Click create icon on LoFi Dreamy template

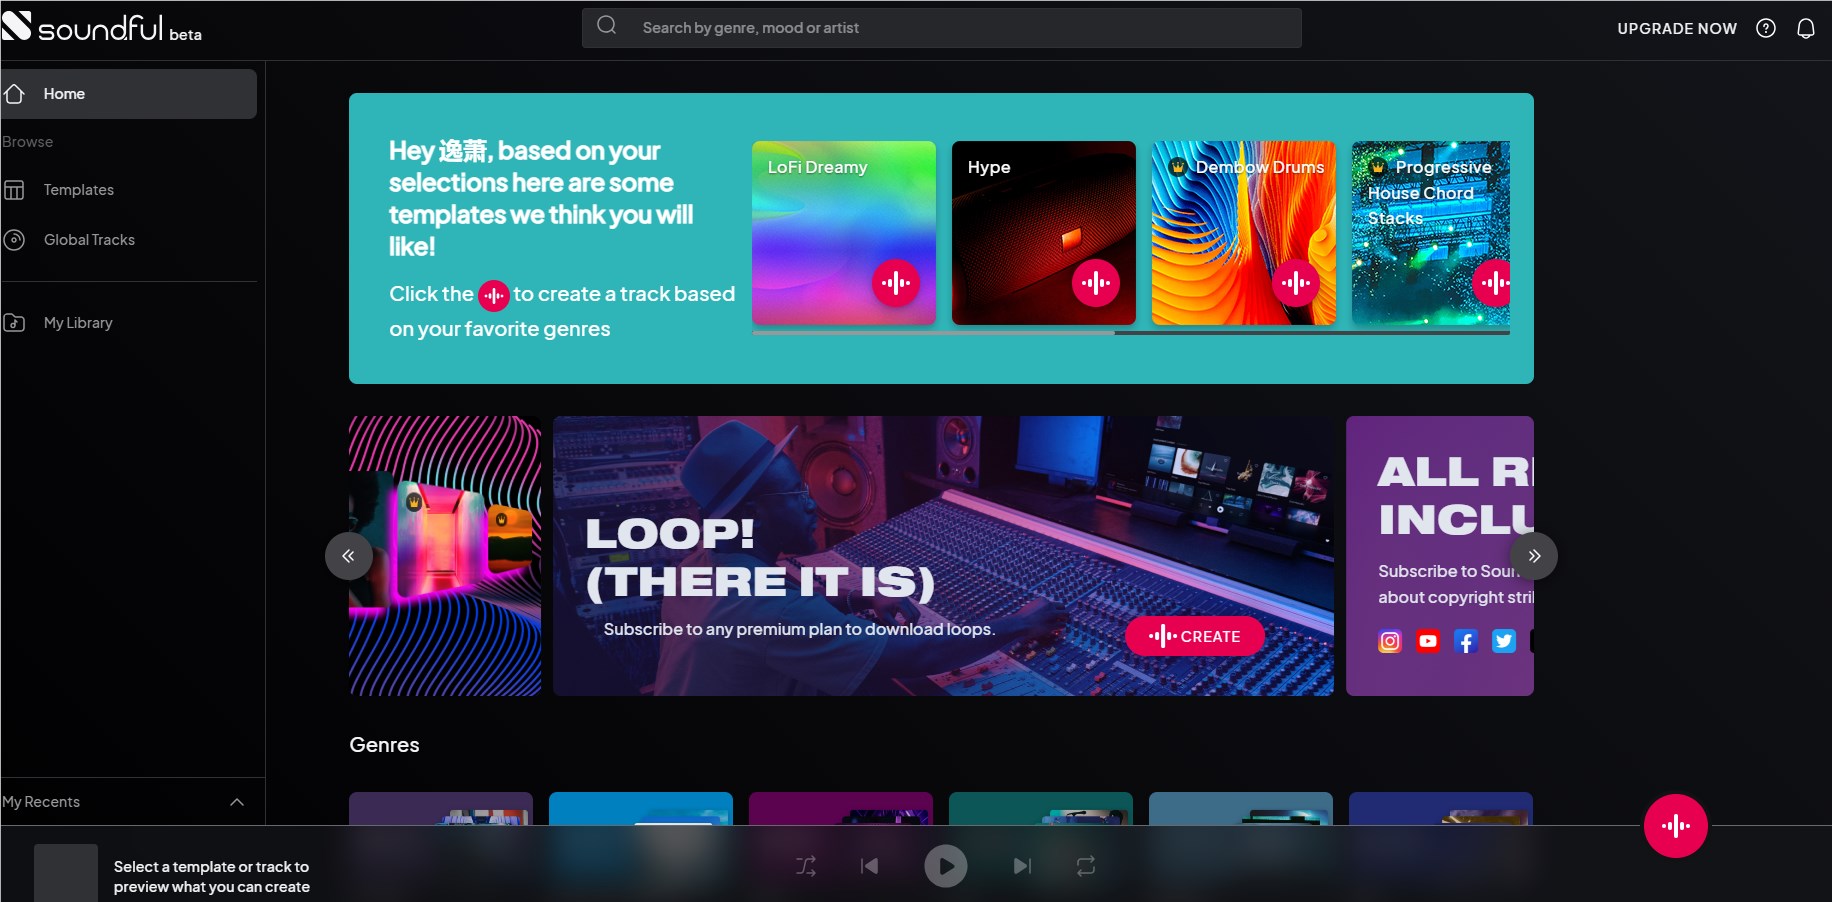pyautogui.click(x=895, y=283)
